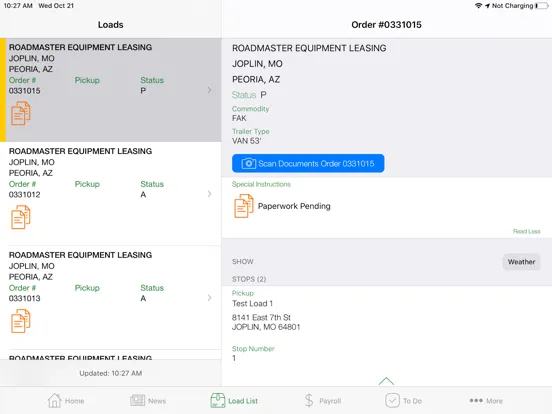
Task: Tap the STOPS (2) section header
Action: point(249,279)
